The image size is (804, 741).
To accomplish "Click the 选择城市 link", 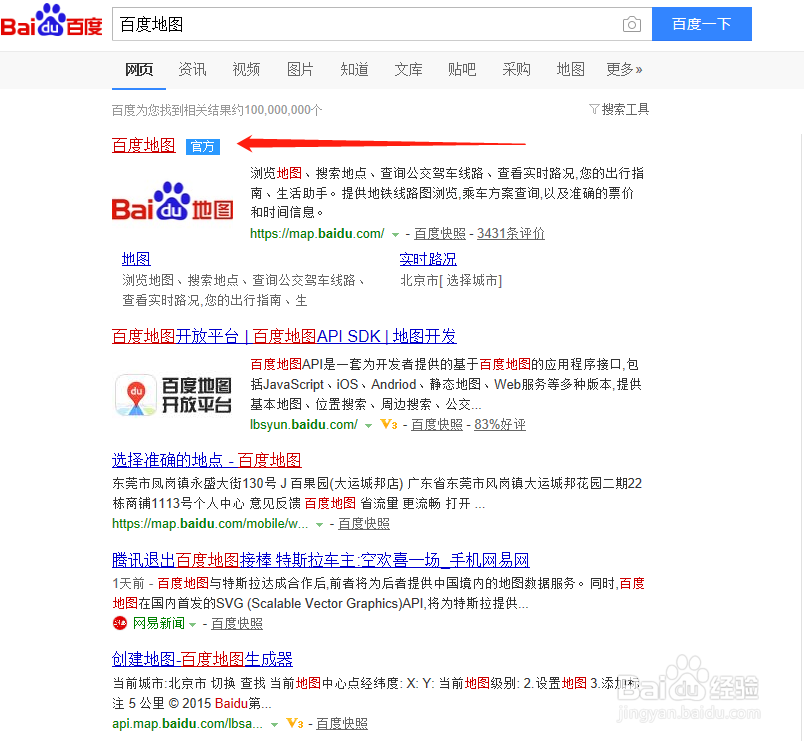I will pos(471,280).
